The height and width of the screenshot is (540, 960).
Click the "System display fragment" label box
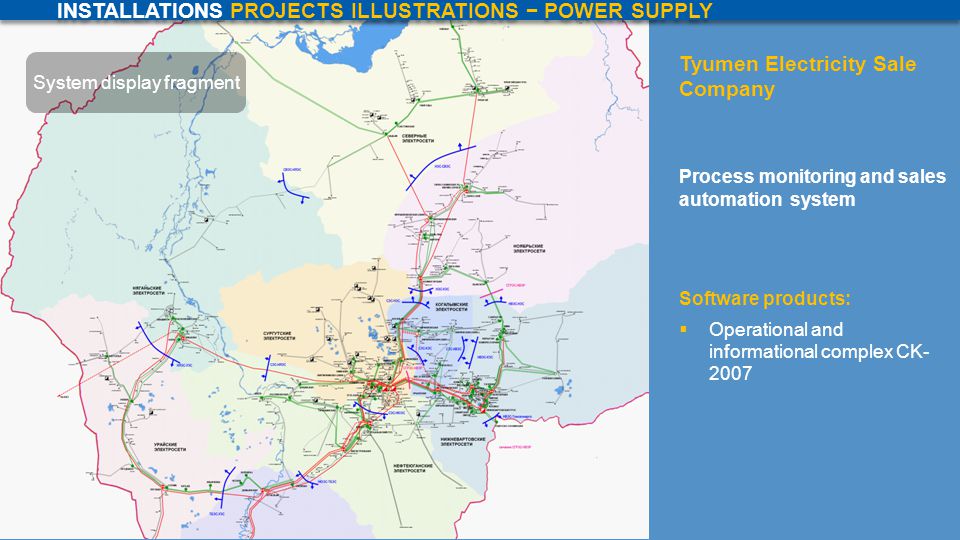136,83
